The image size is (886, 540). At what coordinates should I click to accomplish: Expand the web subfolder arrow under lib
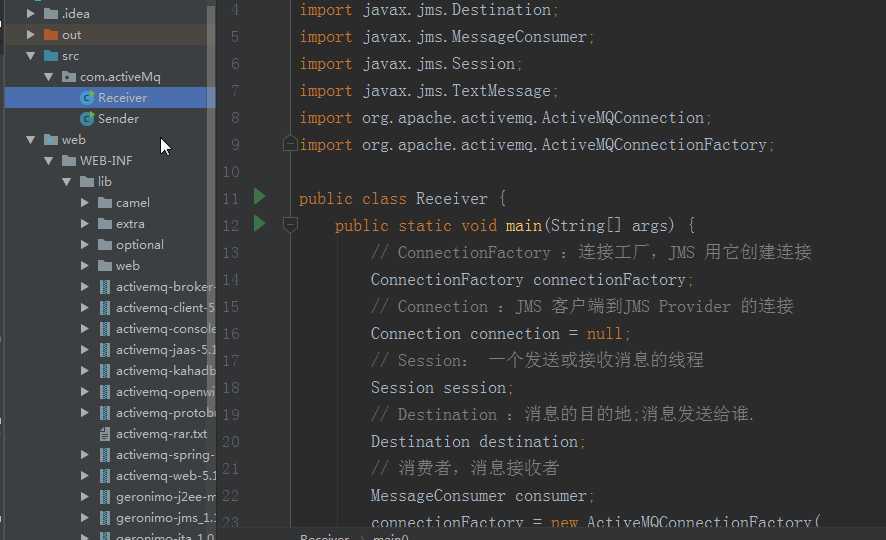point(85,265)
